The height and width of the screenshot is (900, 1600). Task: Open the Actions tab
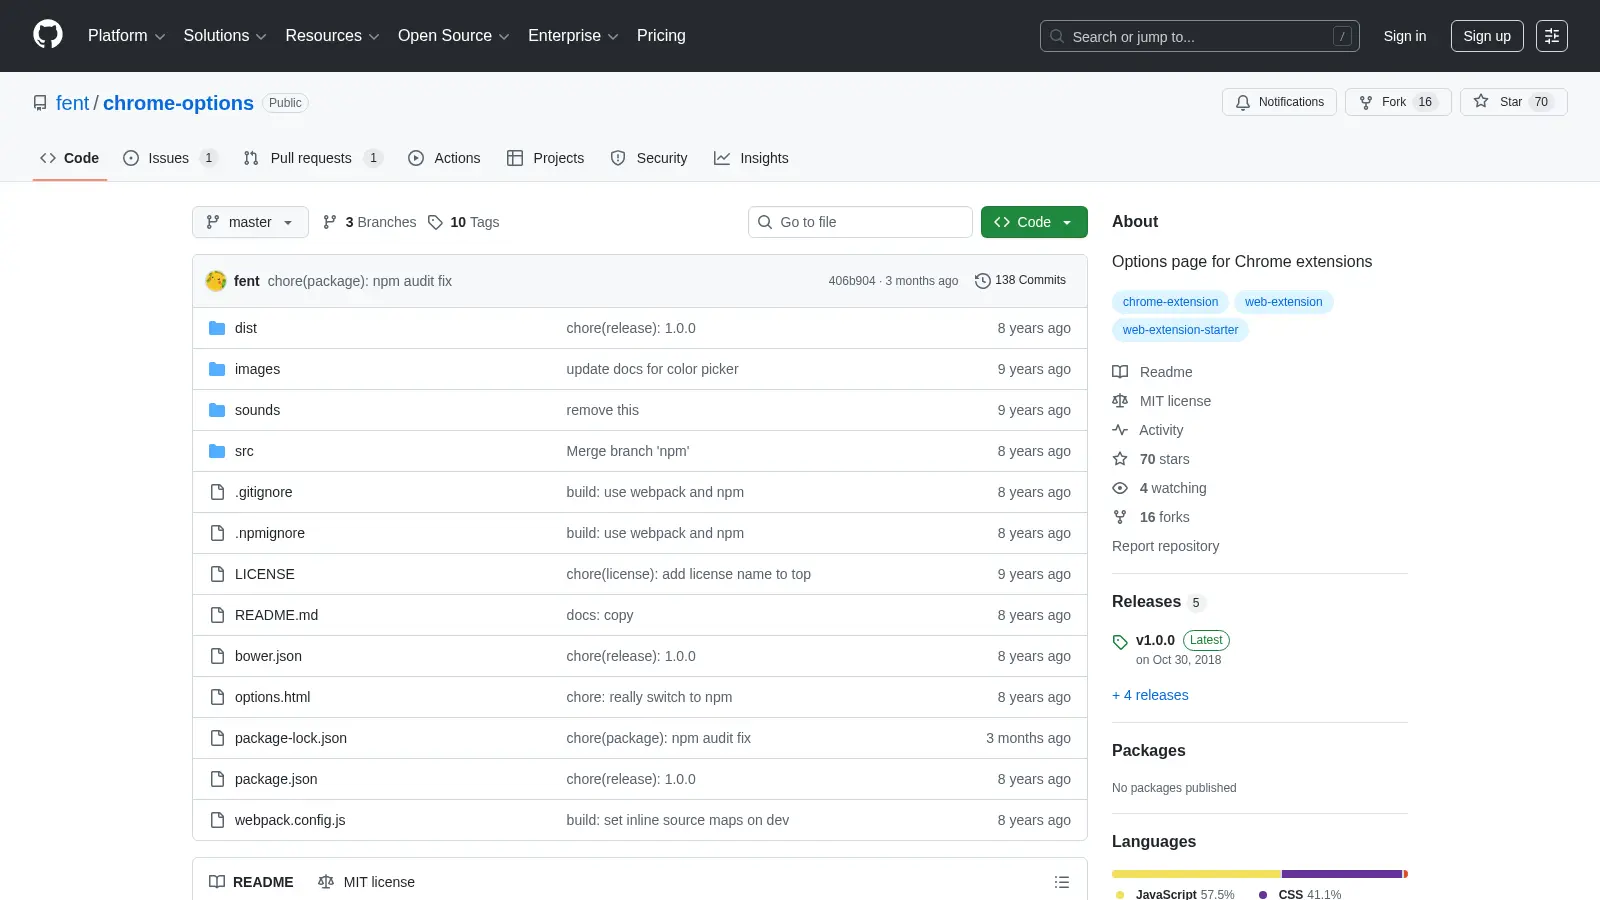(444, 158)
